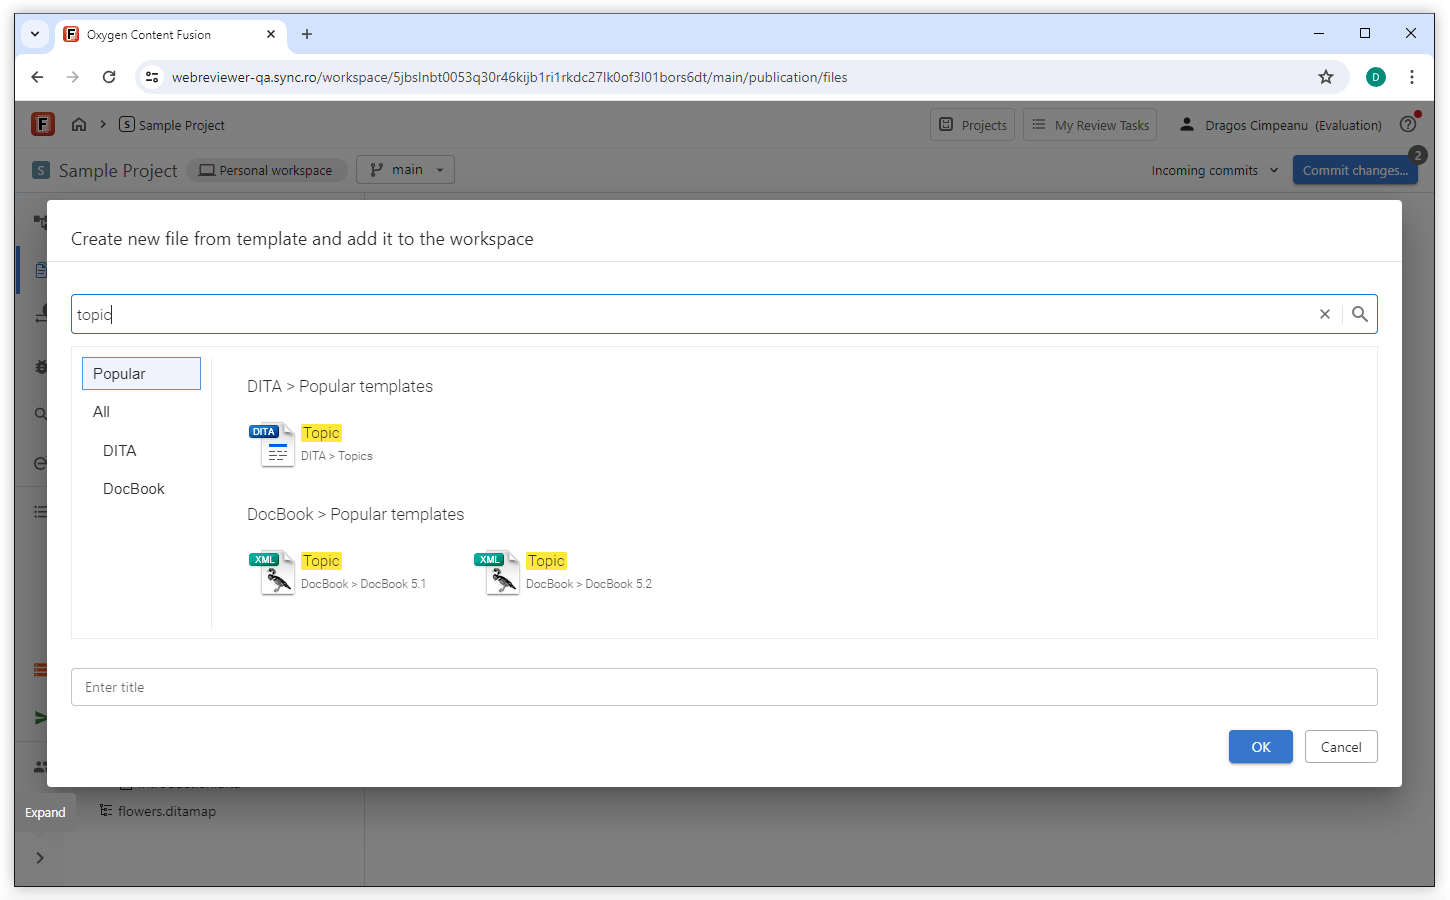Click the browser address bar URL
This screenshot has width=1450, height=900.
point(509,77)
